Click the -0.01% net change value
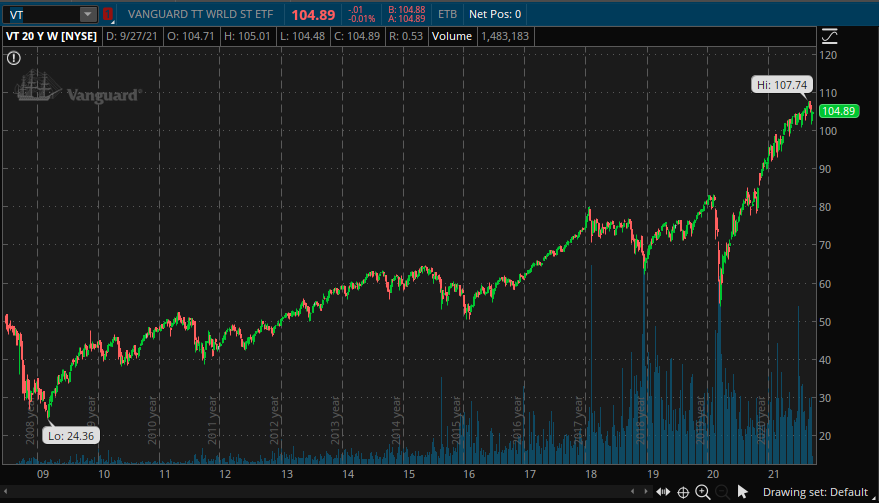 click(362, 19)
